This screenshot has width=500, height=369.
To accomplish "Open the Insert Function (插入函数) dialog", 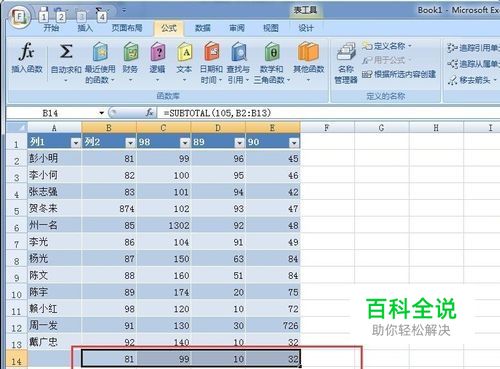I will [27, 57].
